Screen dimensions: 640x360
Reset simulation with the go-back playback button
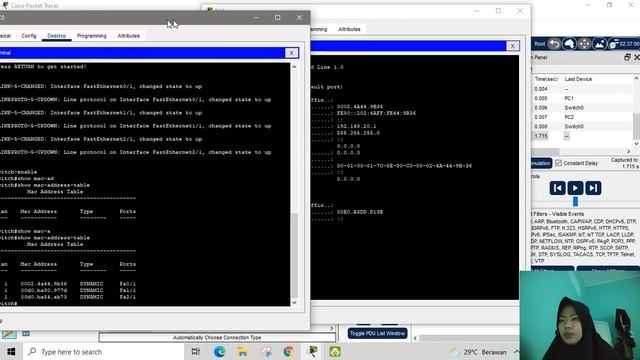[558, 188]
